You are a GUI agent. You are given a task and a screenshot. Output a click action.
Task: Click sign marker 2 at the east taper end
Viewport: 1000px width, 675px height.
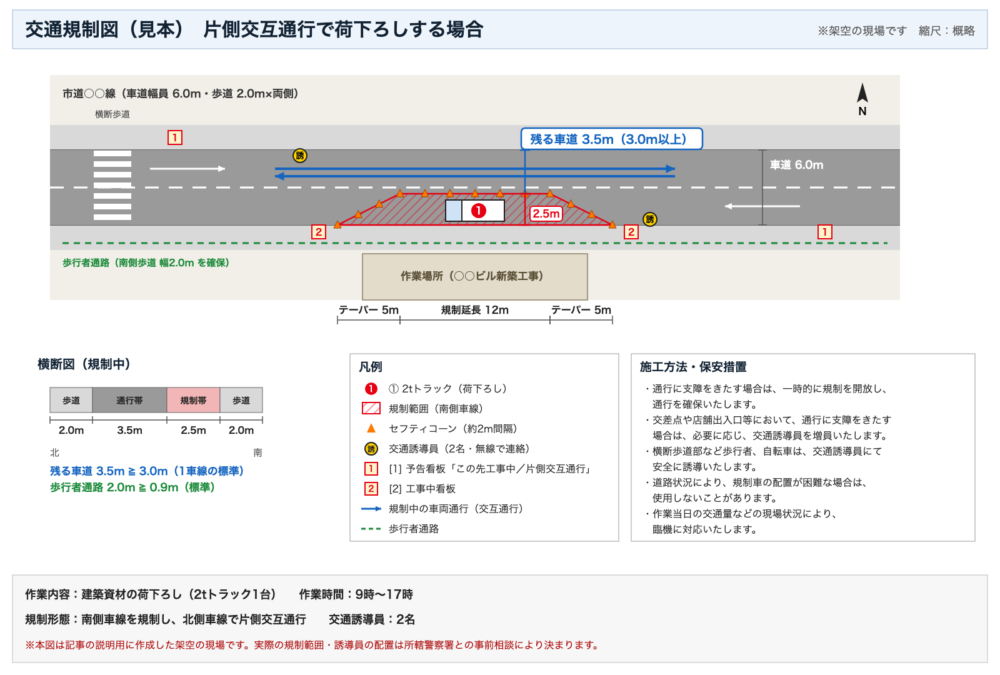tap(631, 232)
